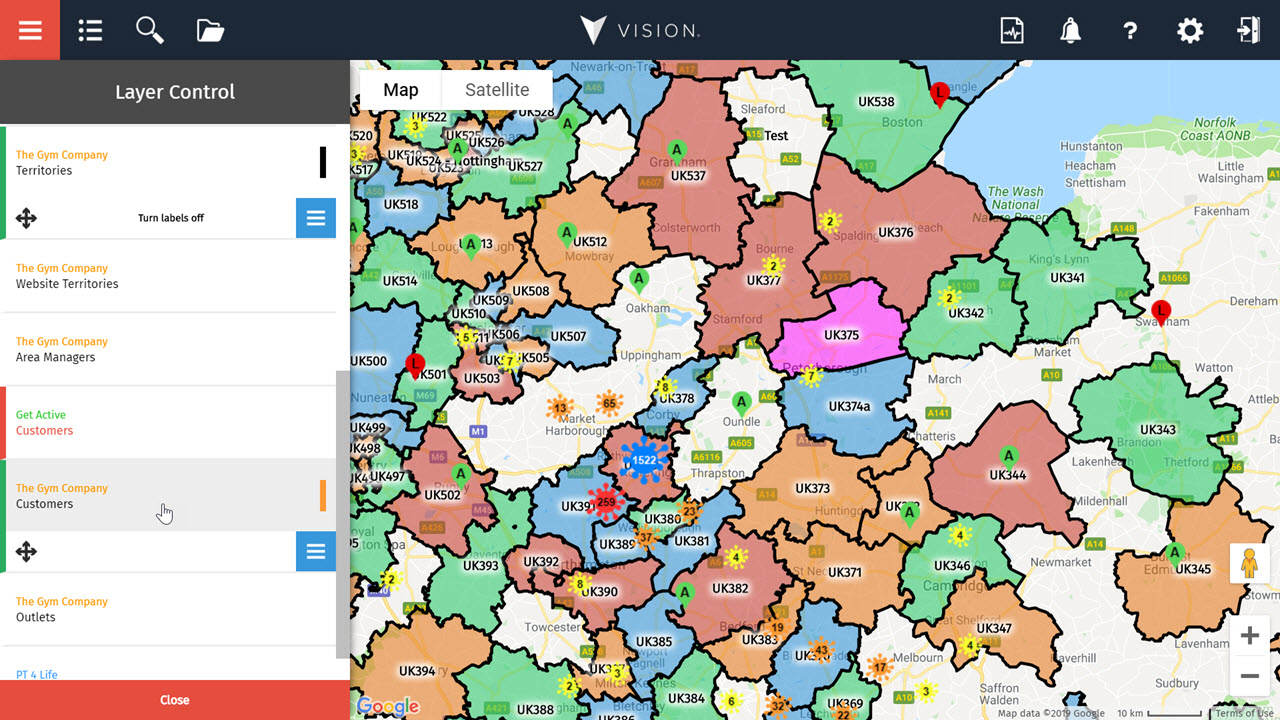The height and width of the screenshot is (720, 1280).
Task: Click the orange color bar of Customers layer
Action: (x=323, y=496)
